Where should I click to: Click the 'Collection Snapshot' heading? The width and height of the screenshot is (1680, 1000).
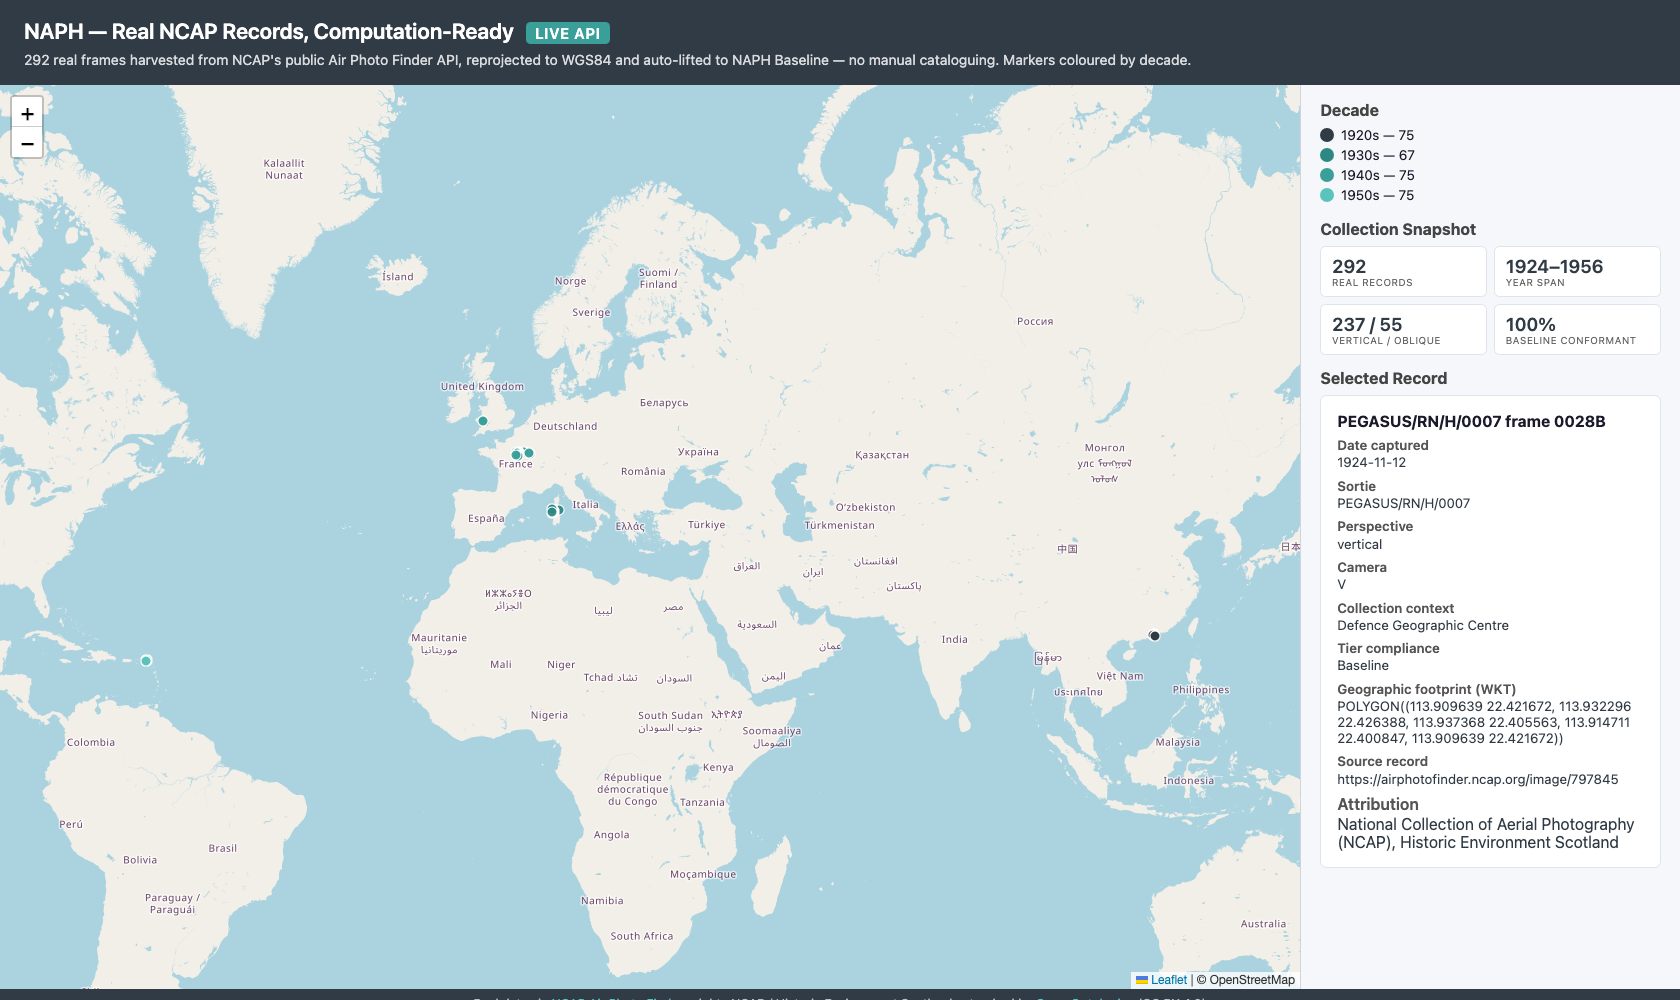point(1397,230)
